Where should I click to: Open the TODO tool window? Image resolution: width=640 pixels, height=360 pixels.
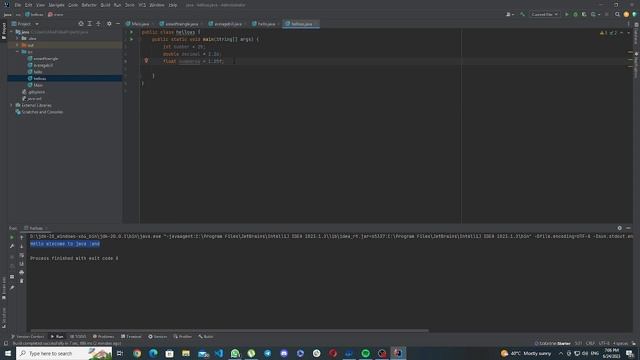[78, 337]
